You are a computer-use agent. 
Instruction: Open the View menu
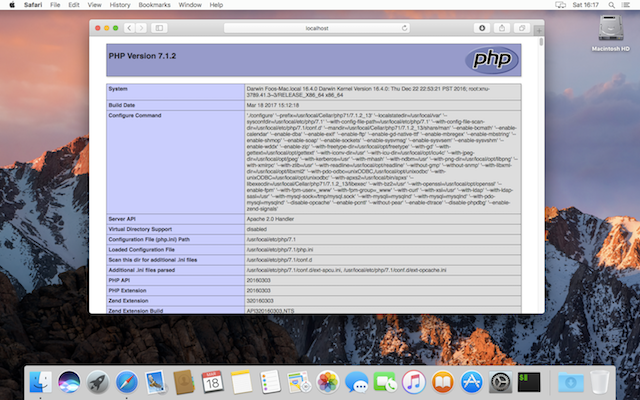click(x=94, y=5)
